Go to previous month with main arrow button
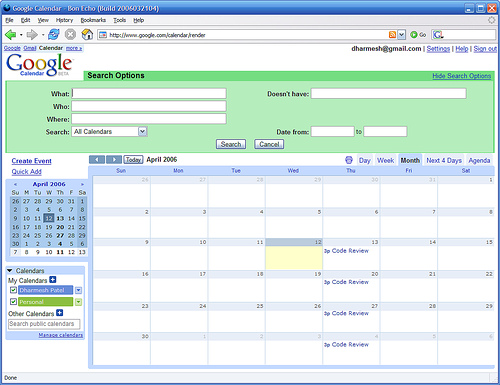500x385 pixels. pyautogui.click(x=97, y=160)
